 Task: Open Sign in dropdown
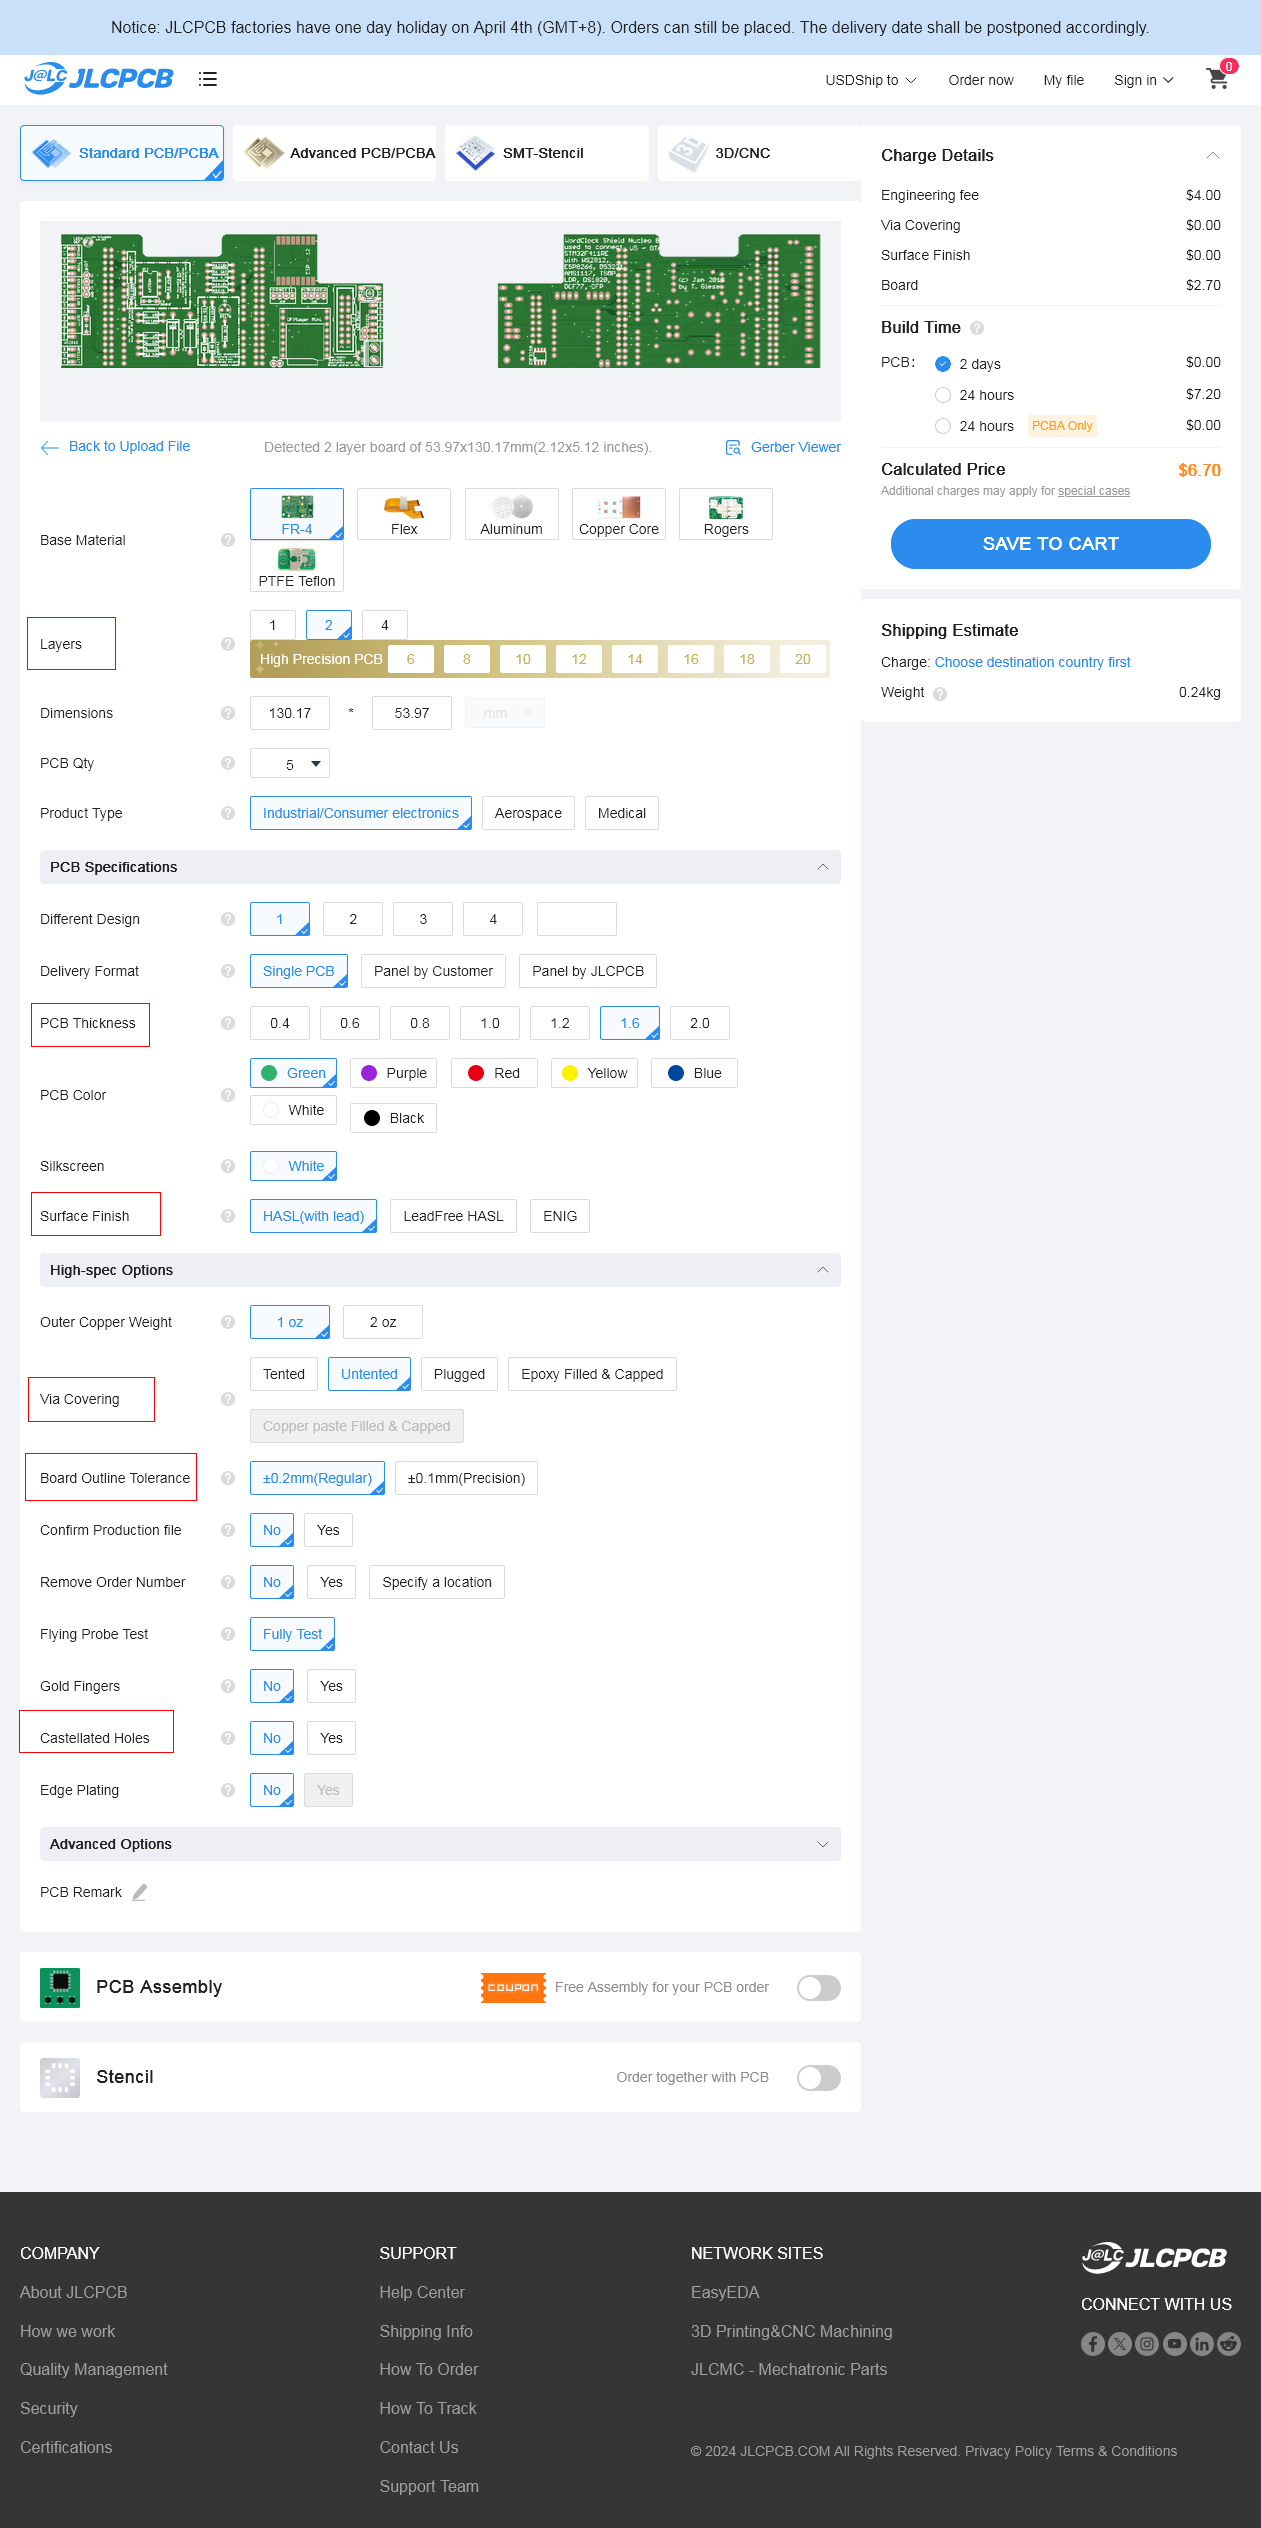1144,80
